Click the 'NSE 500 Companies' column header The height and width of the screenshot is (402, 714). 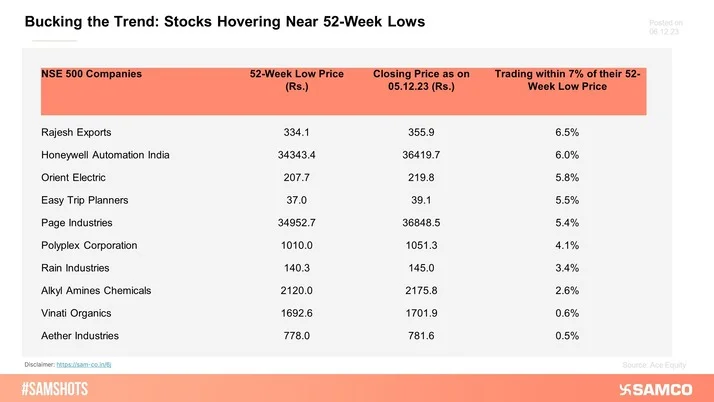[91, 74]
